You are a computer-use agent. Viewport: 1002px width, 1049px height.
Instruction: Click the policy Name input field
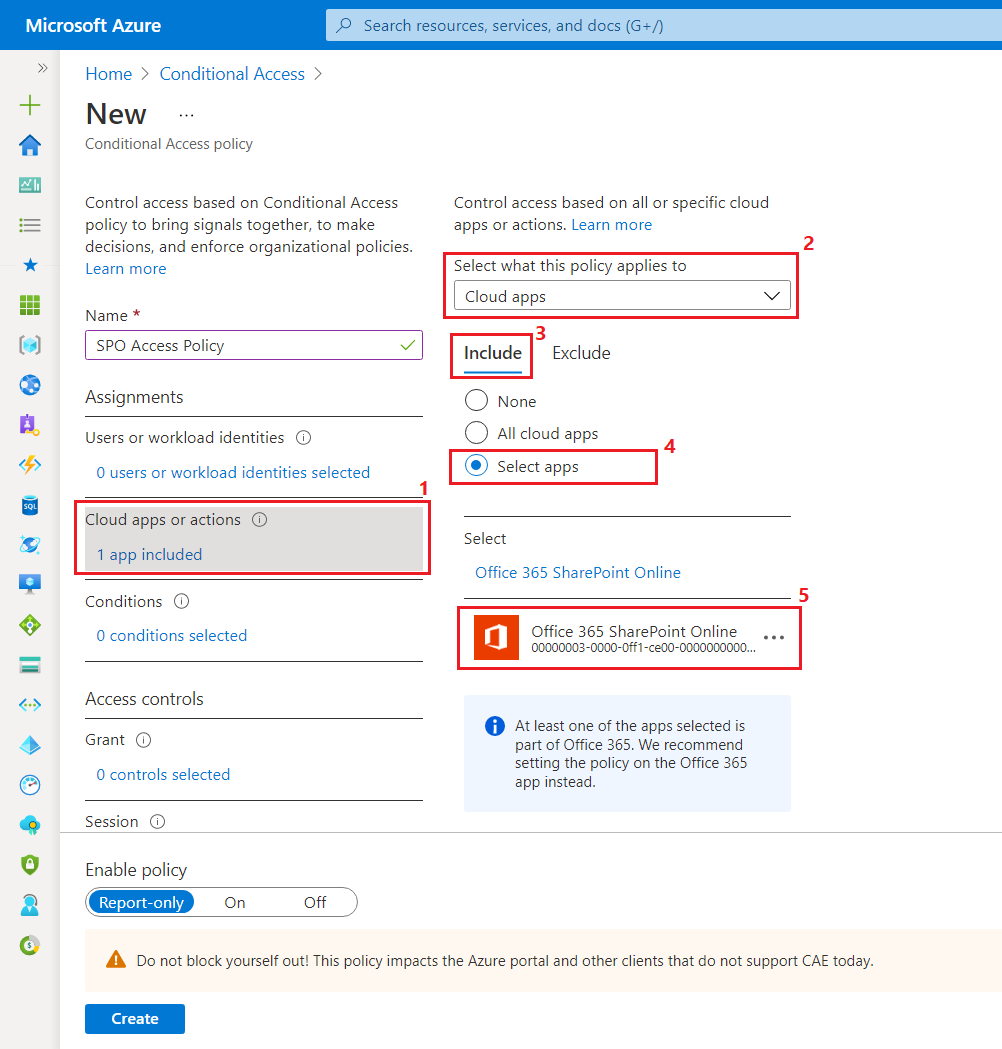pyautogui.click(x=254, y=345)
